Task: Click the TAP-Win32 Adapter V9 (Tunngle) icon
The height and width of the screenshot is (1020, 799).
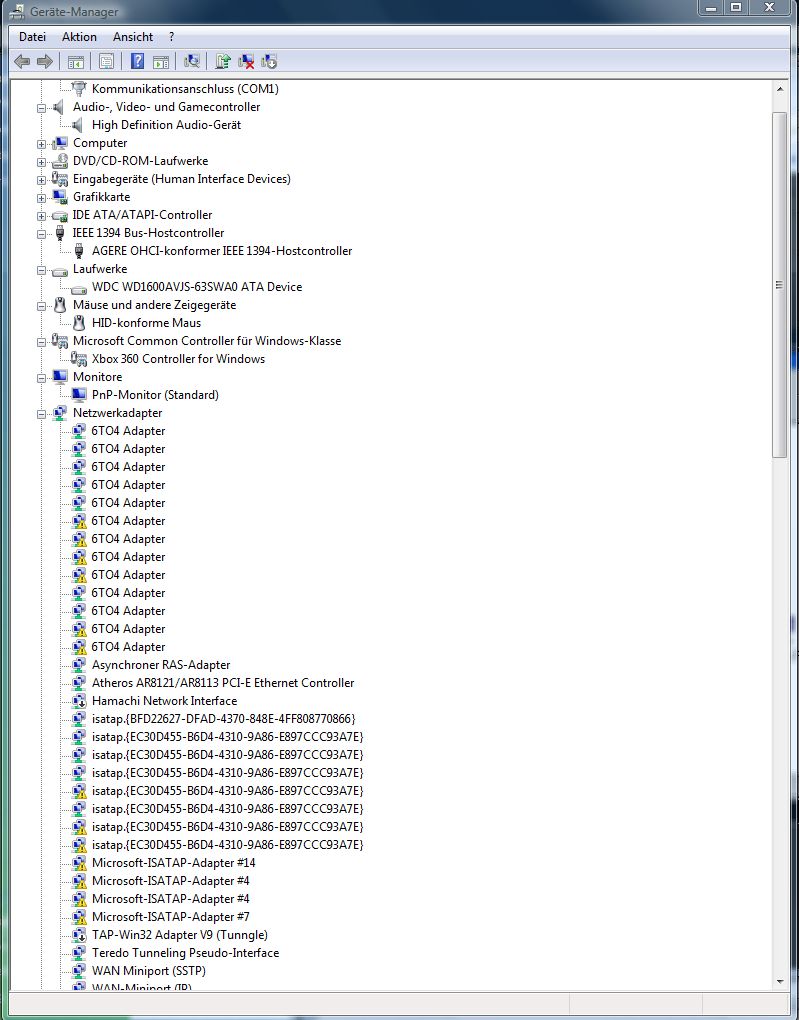Action: [x=79, y=935]
